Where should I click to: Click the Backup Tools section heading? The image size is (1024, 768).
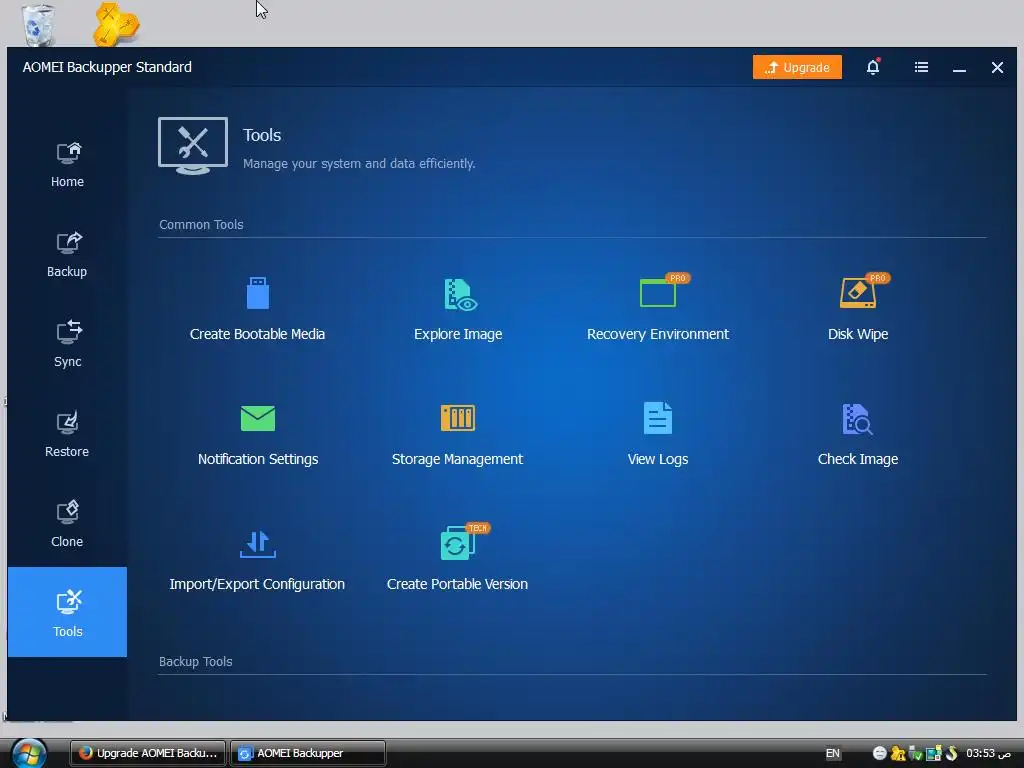pyautogui.click(x=195, y=662)
